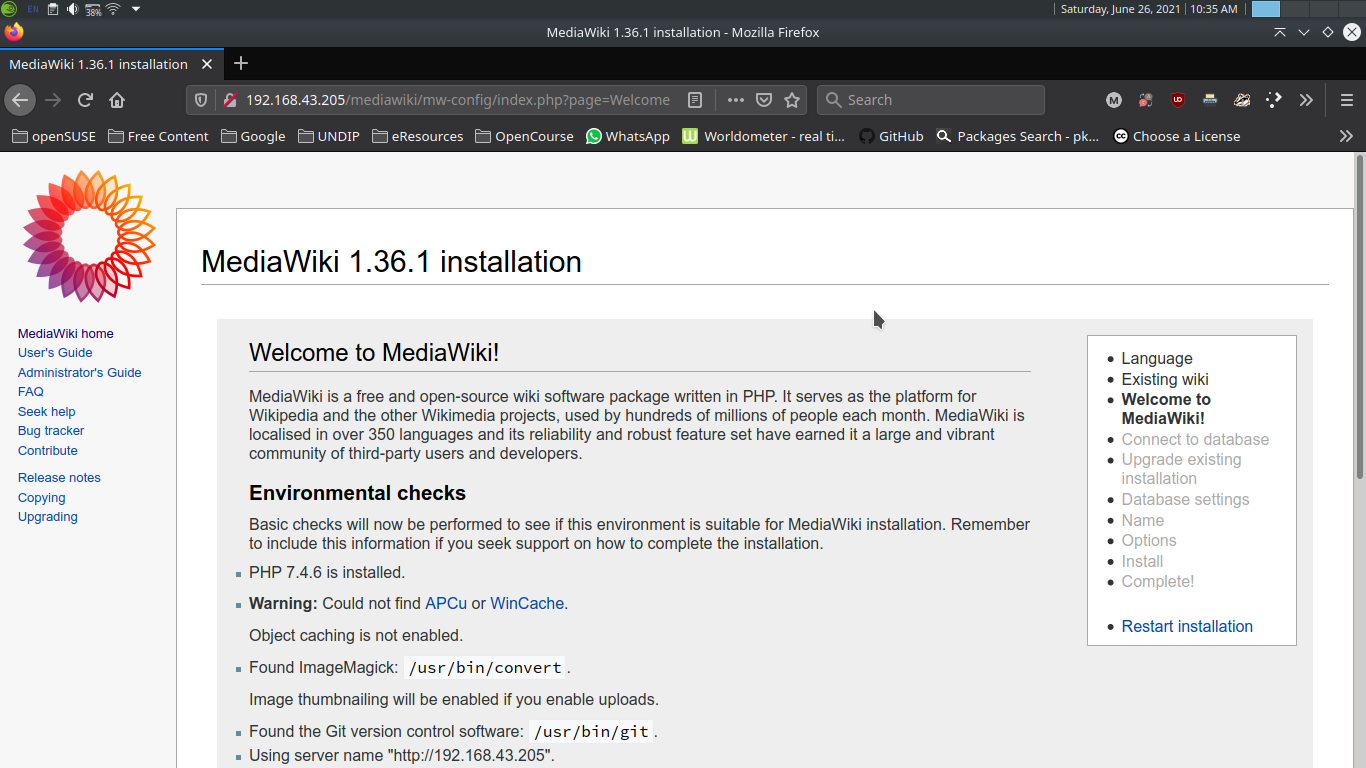This screenshot has height=768, width=1366.
Task: Show more bookmarks overflow chevron
Action: pos(1346,136)
